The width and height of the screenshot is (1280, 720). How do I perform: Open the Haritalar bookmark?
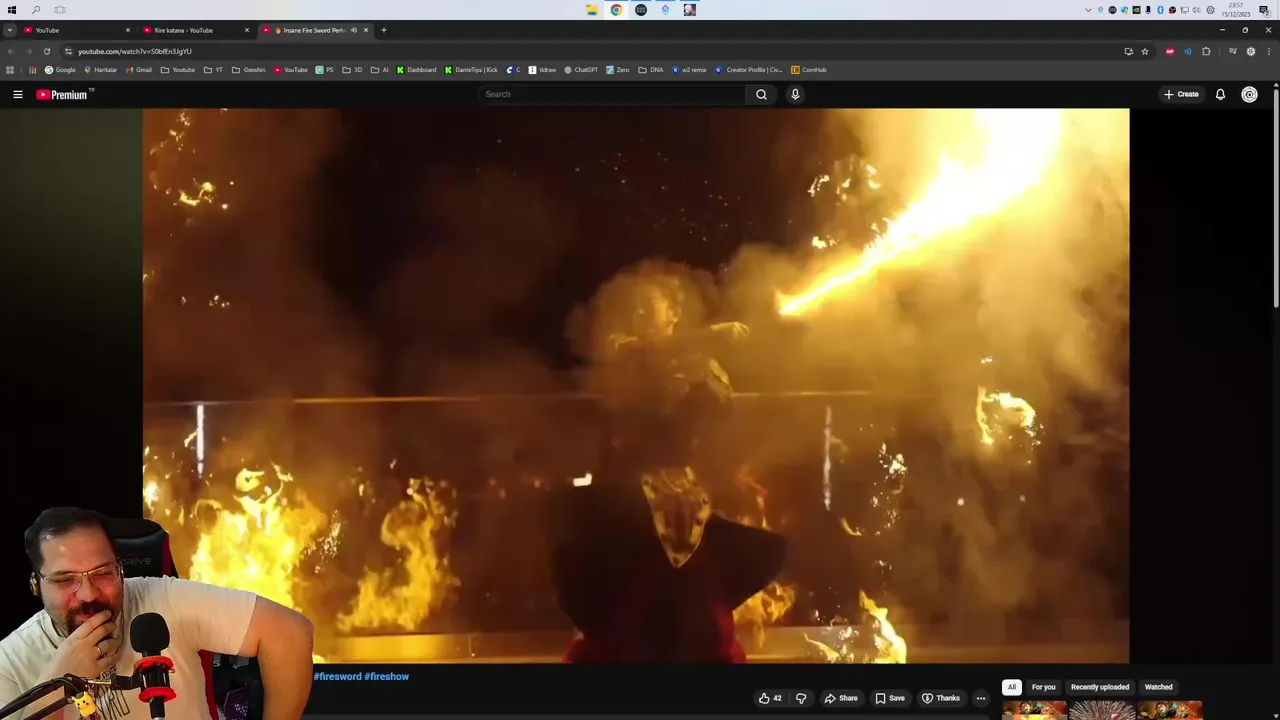tap(100, 70)
